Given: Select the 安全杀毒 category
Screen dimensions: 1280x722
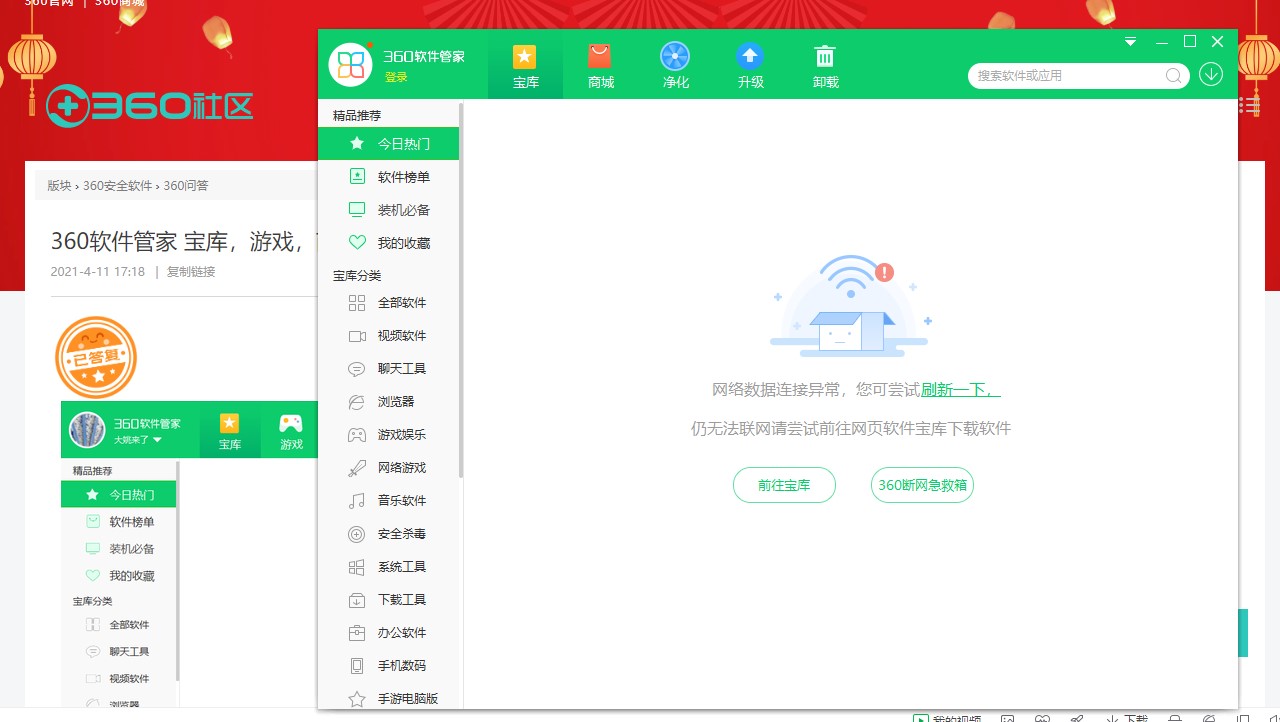Looking at the screenshot, I should [x=388, y=533].
